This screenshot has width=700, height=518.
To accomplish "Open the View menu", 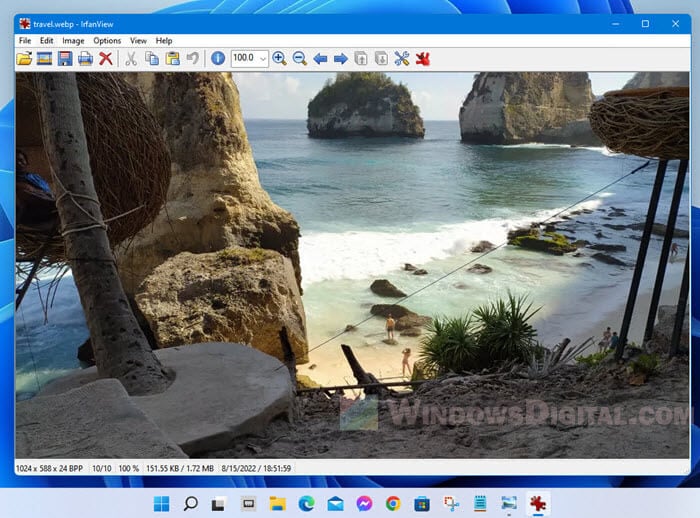I will click(x=138, y=41).
